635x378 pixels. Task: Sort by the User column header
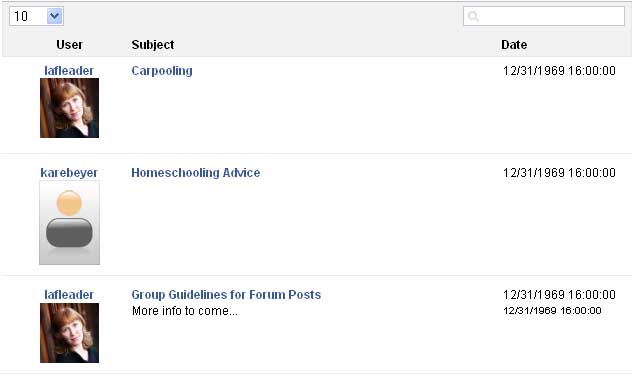pyautogui.click(x=69, y=45)
